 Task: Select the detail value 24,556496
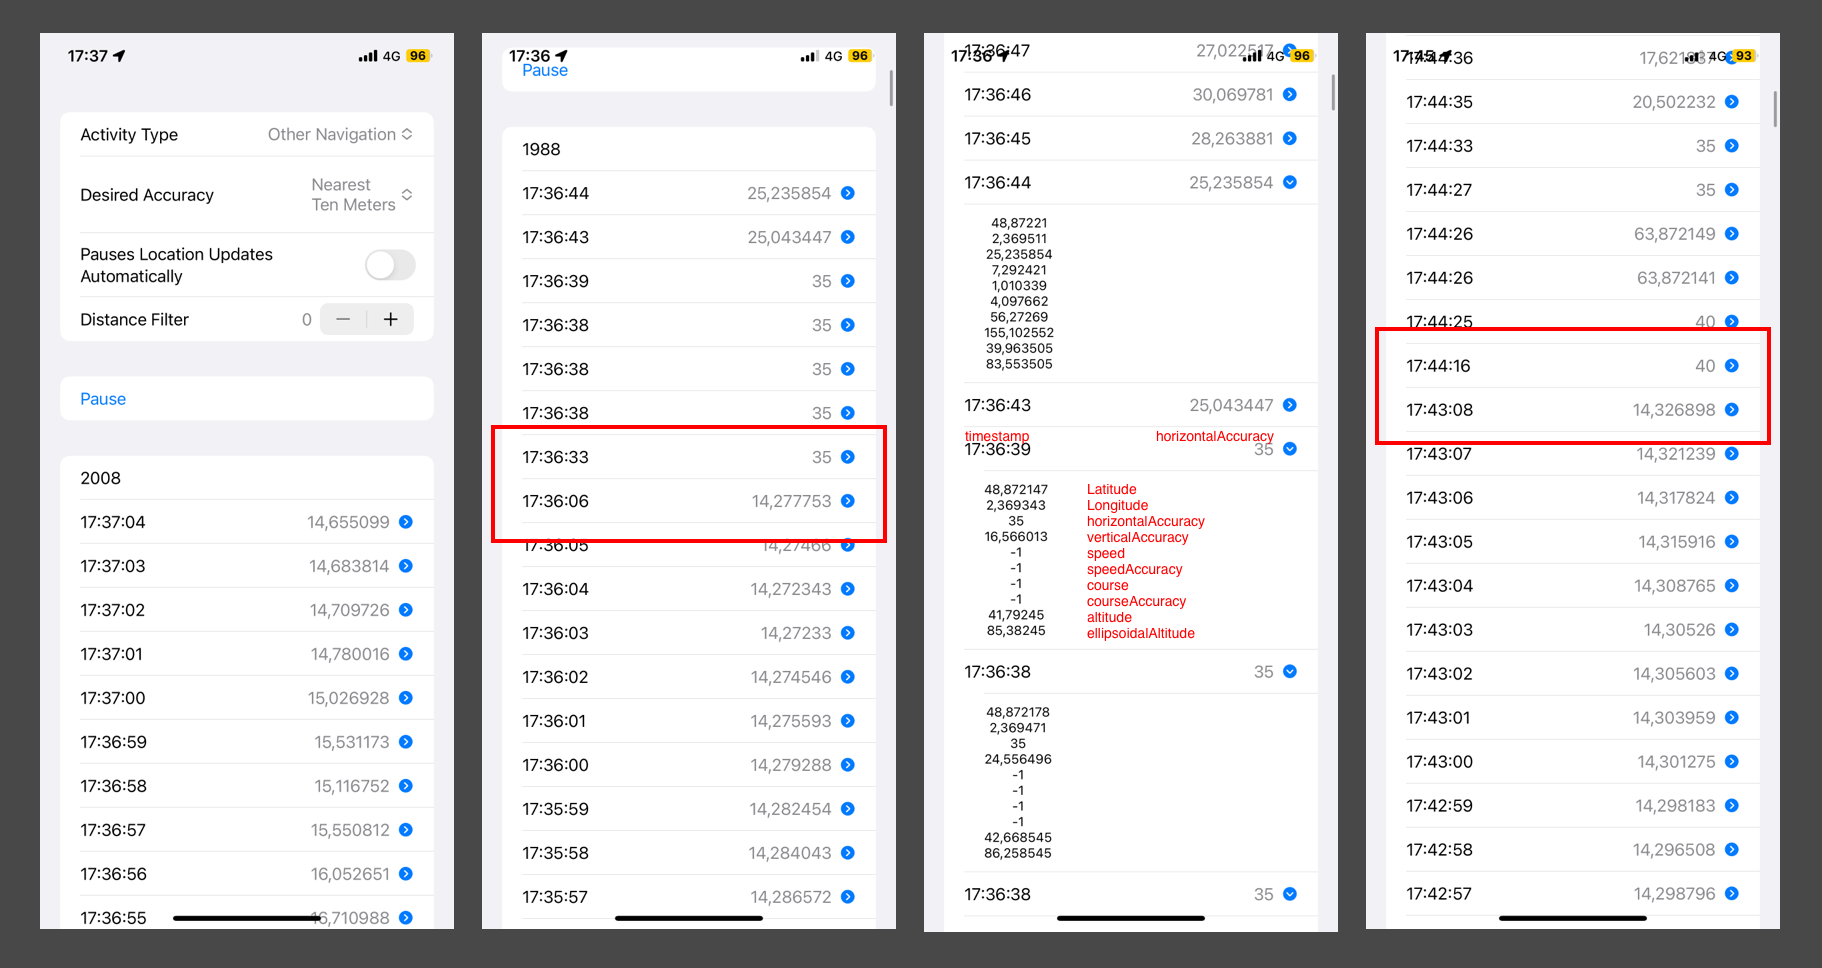point(1018,759)
